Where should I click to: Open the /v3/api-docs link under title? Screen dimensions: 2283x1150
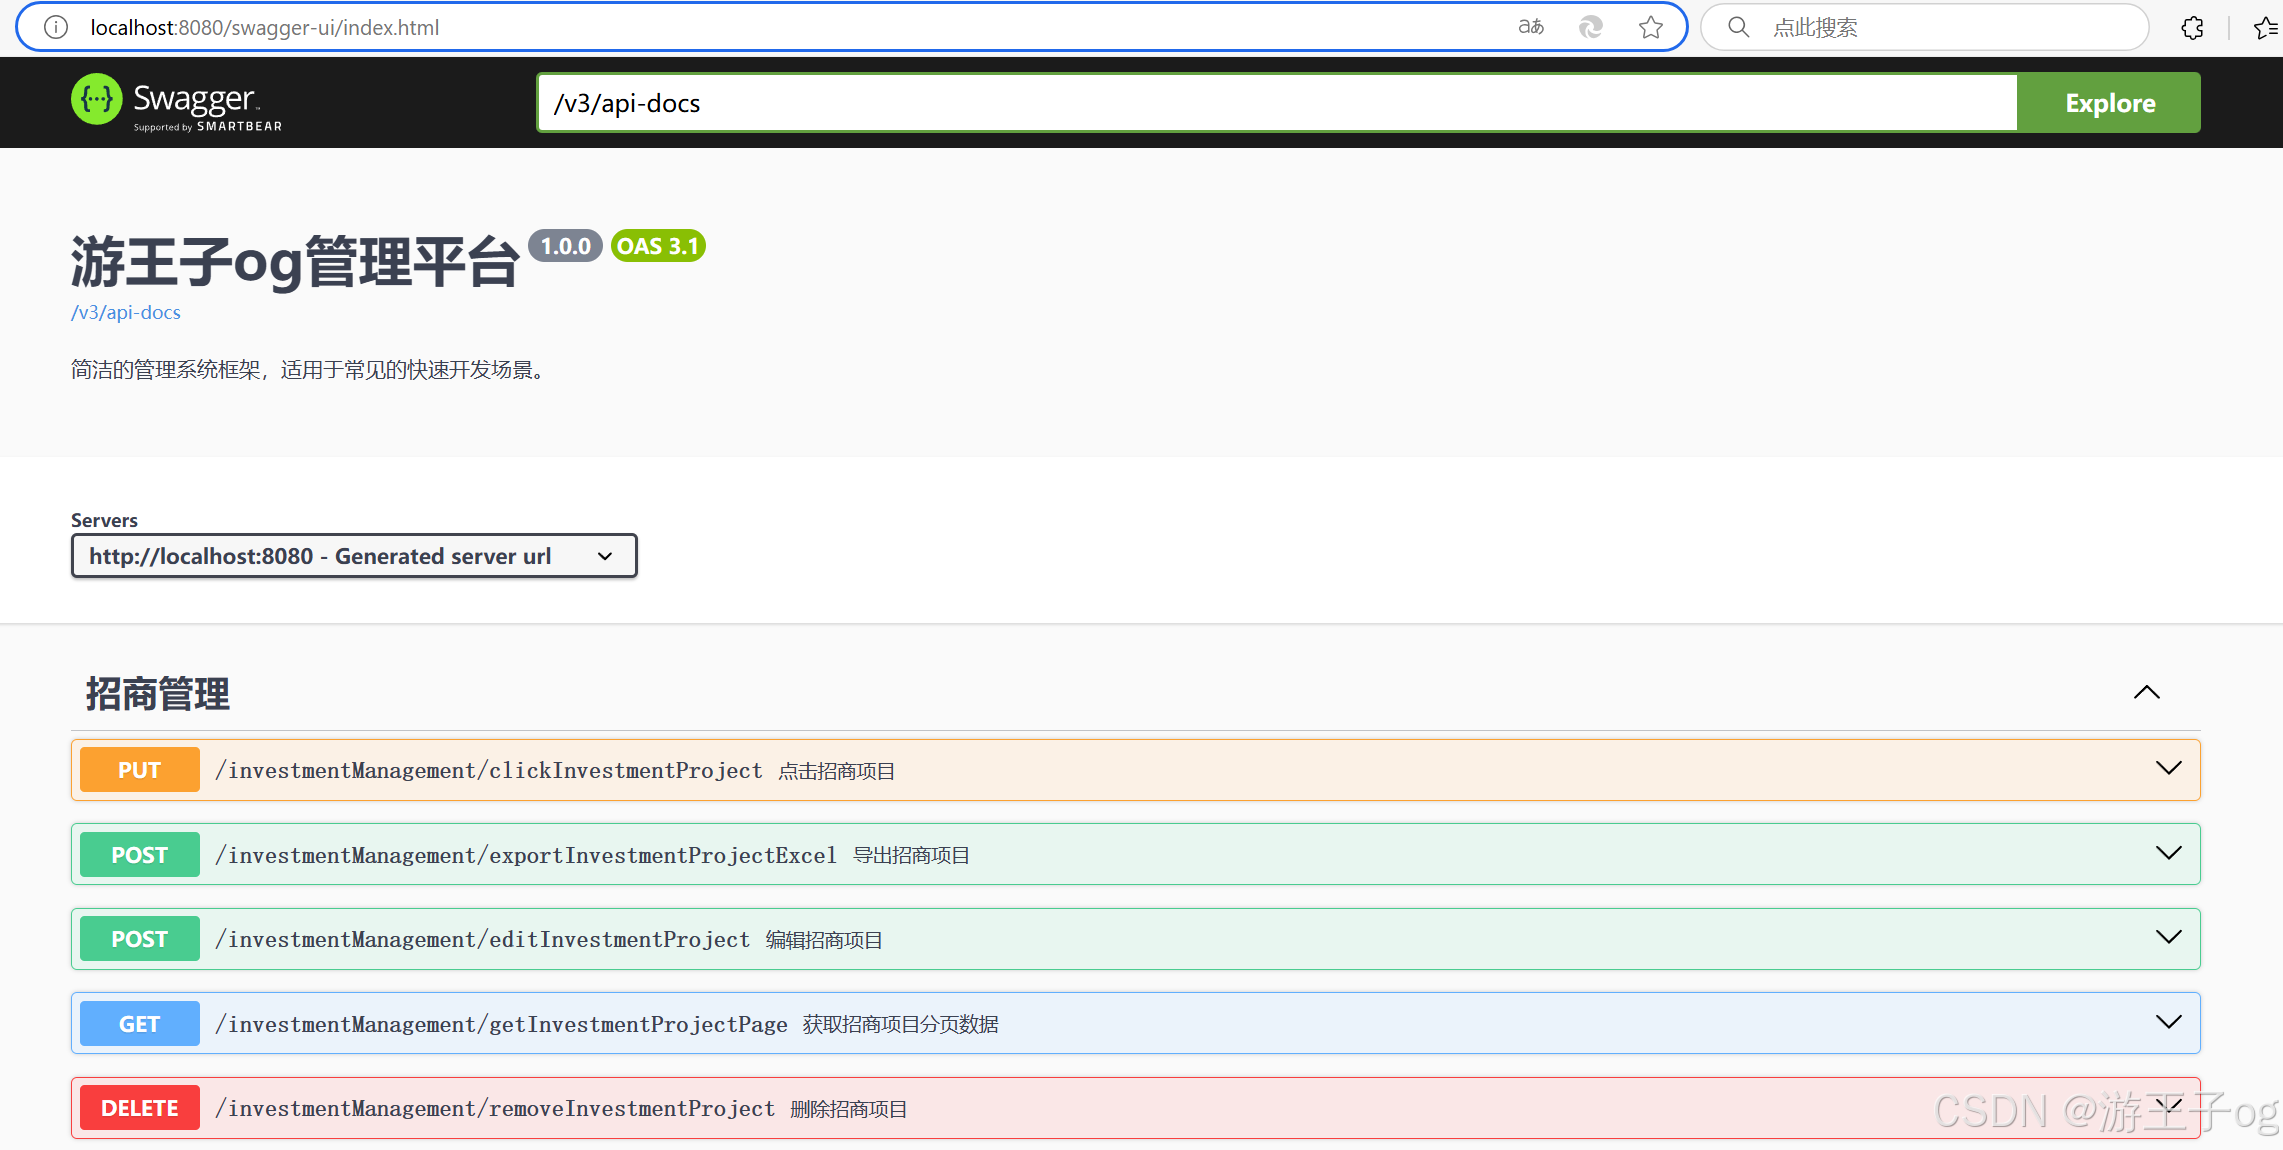(125, 312)
